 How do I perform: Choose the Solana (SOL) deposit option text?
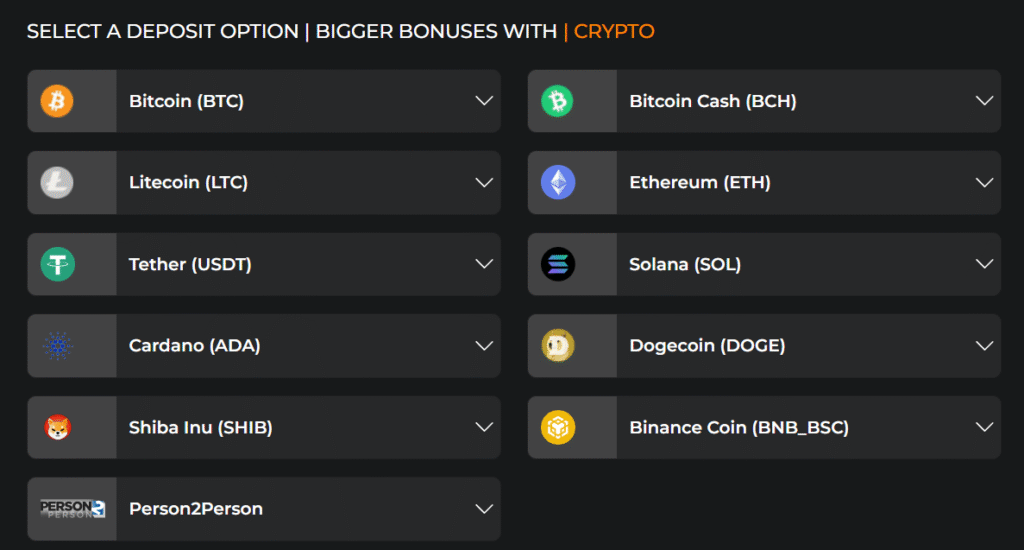coord(685,264)
